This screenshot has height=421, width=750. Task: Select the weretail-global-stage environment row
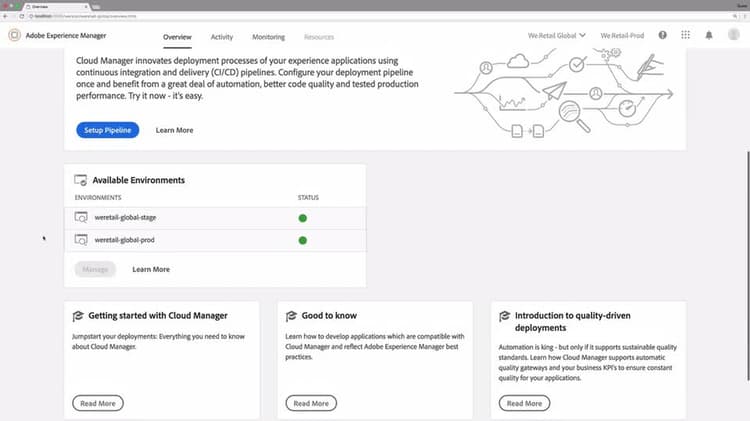tap(215, 218)
